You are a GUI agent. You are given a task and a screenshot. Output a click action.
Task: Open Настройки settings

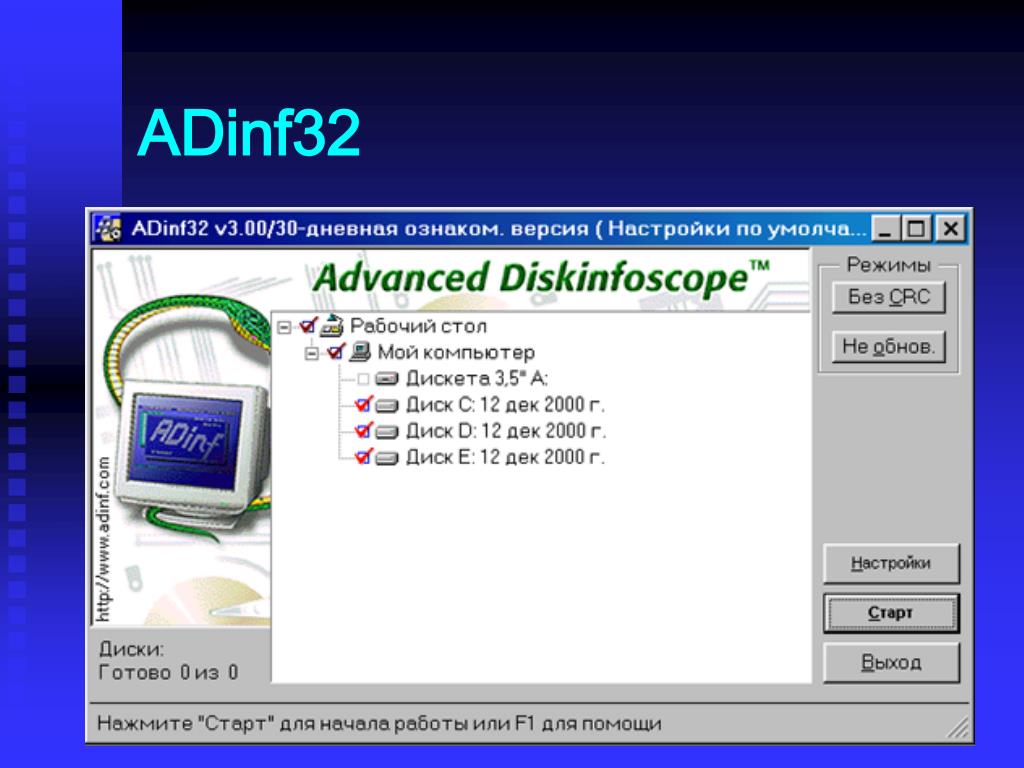[x=891, y=563]
